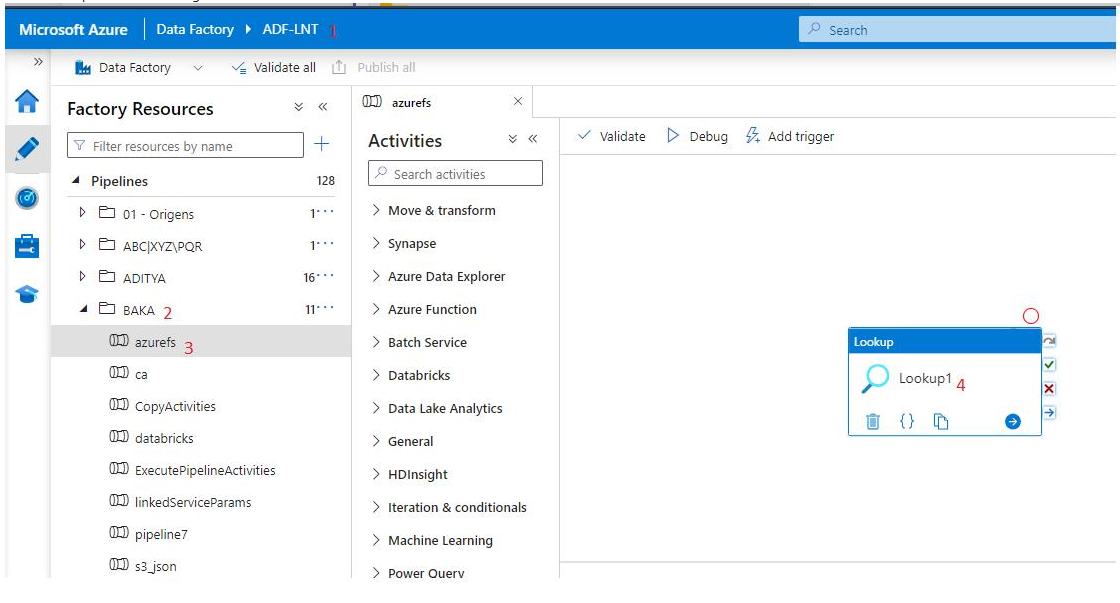The height and width of the screenshot is (603, 1120).
Task: Clone Lookup1 activity with copy icon
Action: click(941, 422)
